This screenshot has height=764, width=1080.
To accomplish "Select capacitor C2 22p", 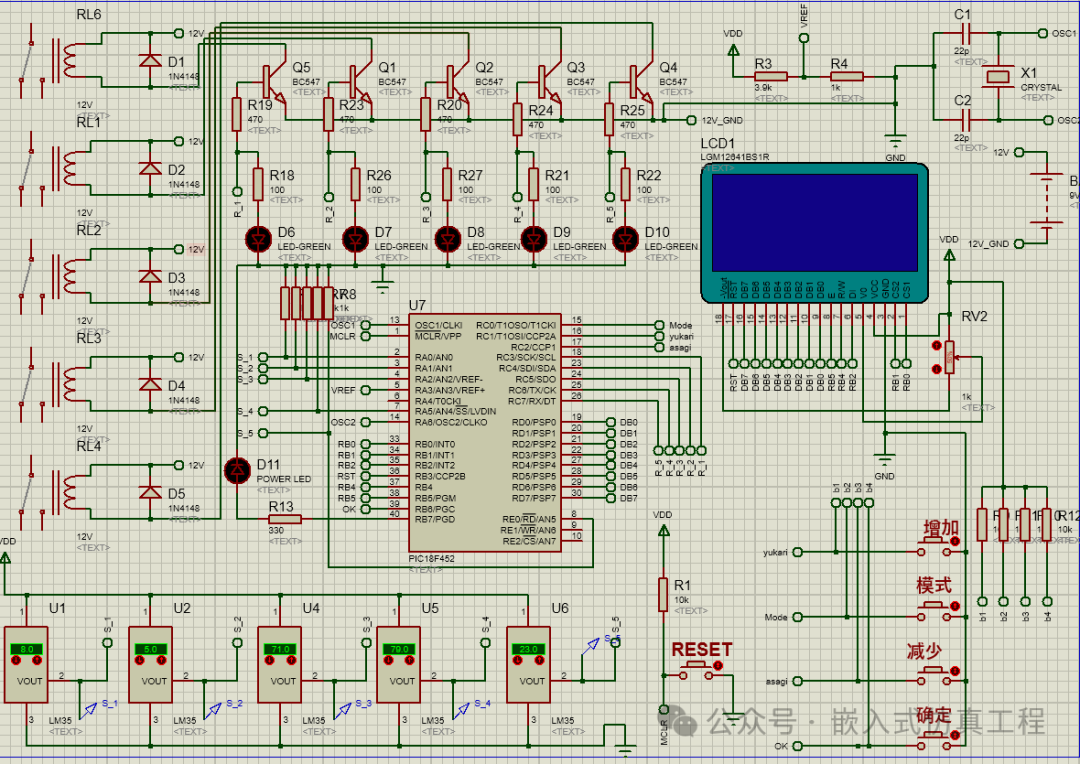I will [x=965, y=120].
